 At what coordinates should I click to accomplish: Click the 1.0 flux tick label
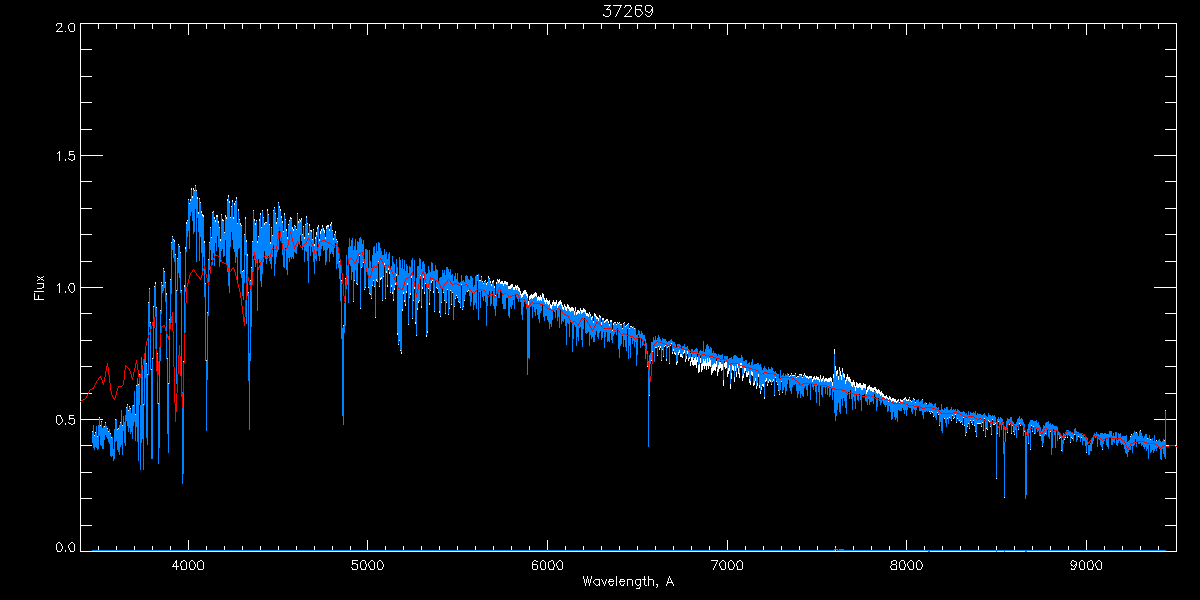(62, 288)
